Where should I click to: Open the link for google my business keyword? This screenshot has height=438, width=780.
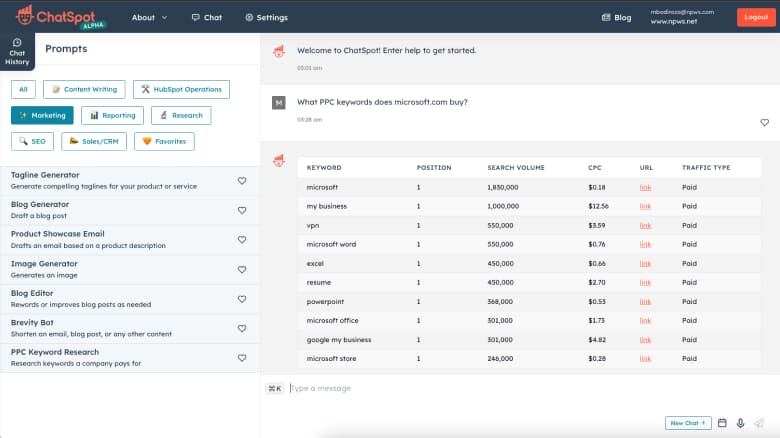645,339
